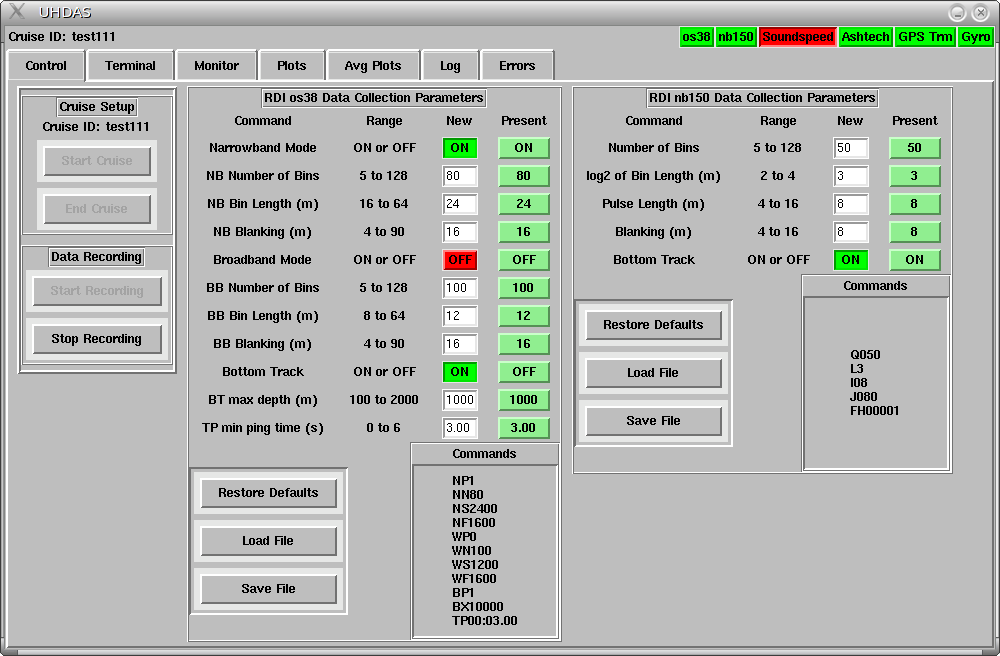Screen dimensions: 1000x656
Task: Click Present ON for nb150 Bottom Track
Action: click(915, 259)
